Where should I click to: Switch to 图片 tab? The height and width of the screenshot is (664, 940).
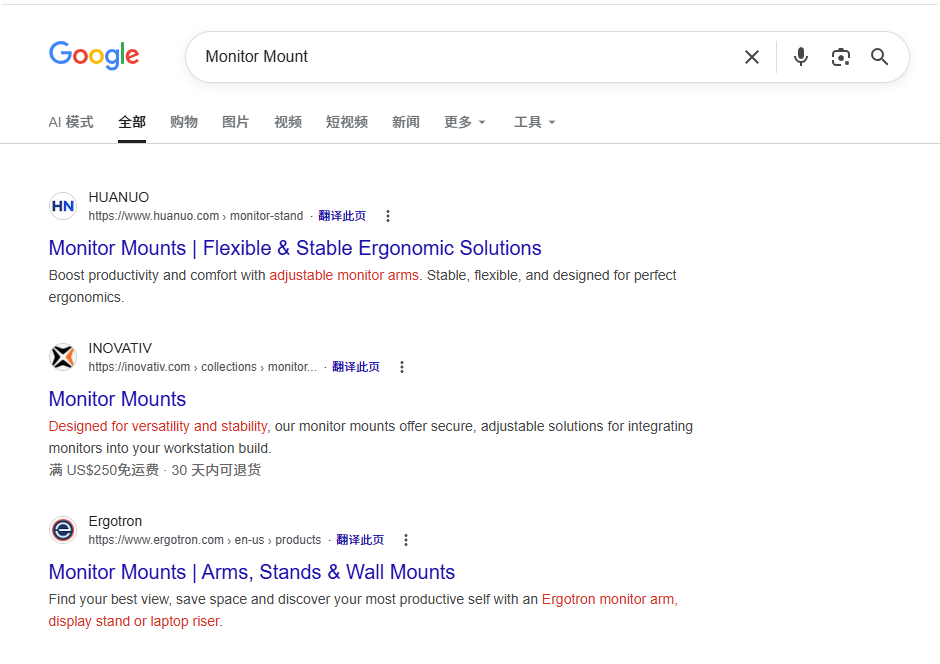pyautogui.click(x=236, y=122)
